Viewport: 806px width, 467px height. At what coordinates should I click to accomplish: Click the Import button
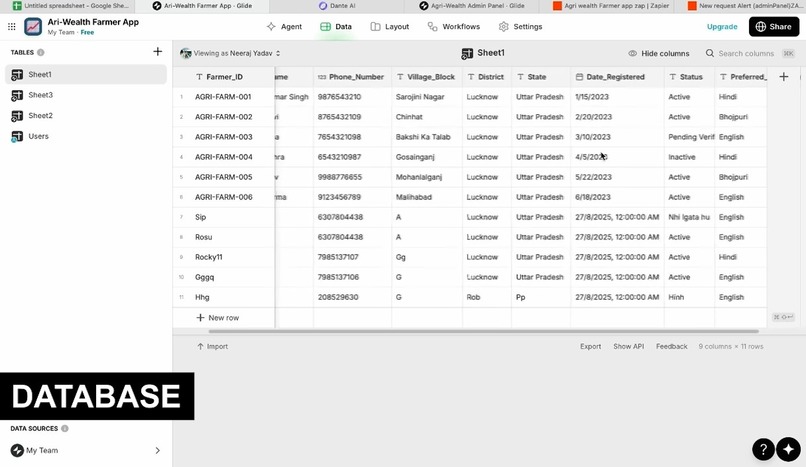tap(212, 347)
